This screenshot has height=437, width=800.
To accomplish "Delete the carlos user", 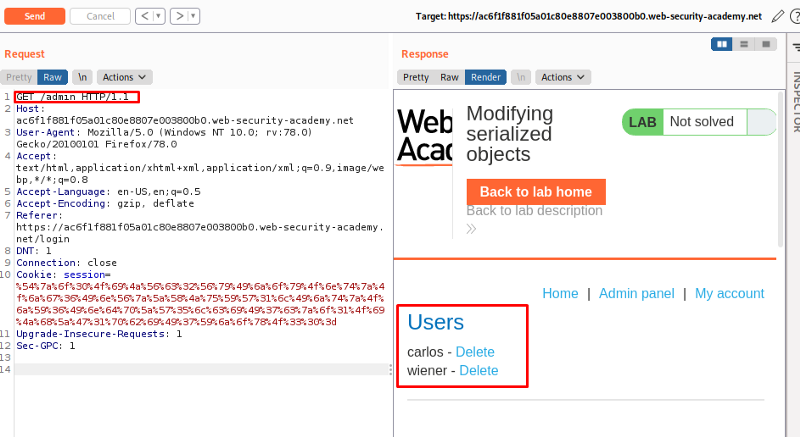I will (x=475, y=352).
